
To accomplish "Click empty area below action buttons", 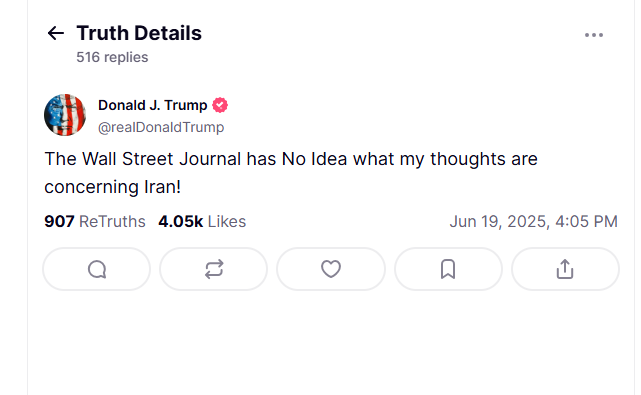I will point(331,343).
